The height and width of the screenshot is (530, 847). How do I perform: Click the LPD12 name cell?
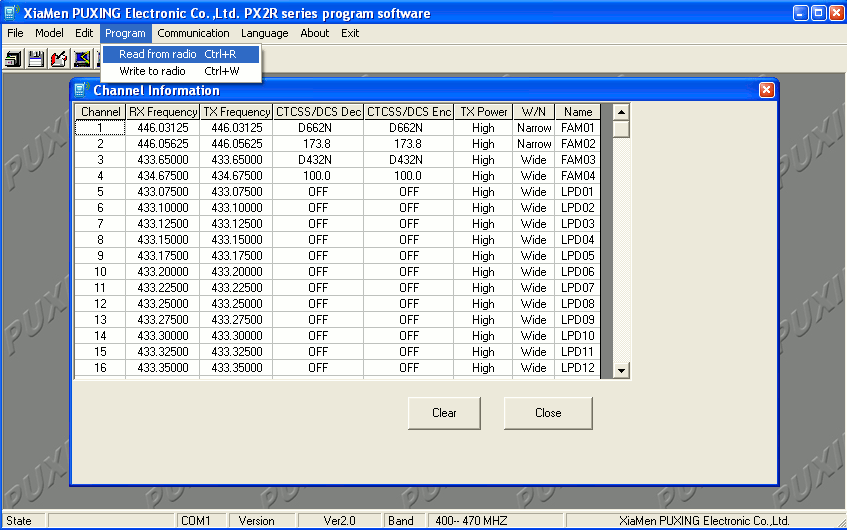coord(578,367)
